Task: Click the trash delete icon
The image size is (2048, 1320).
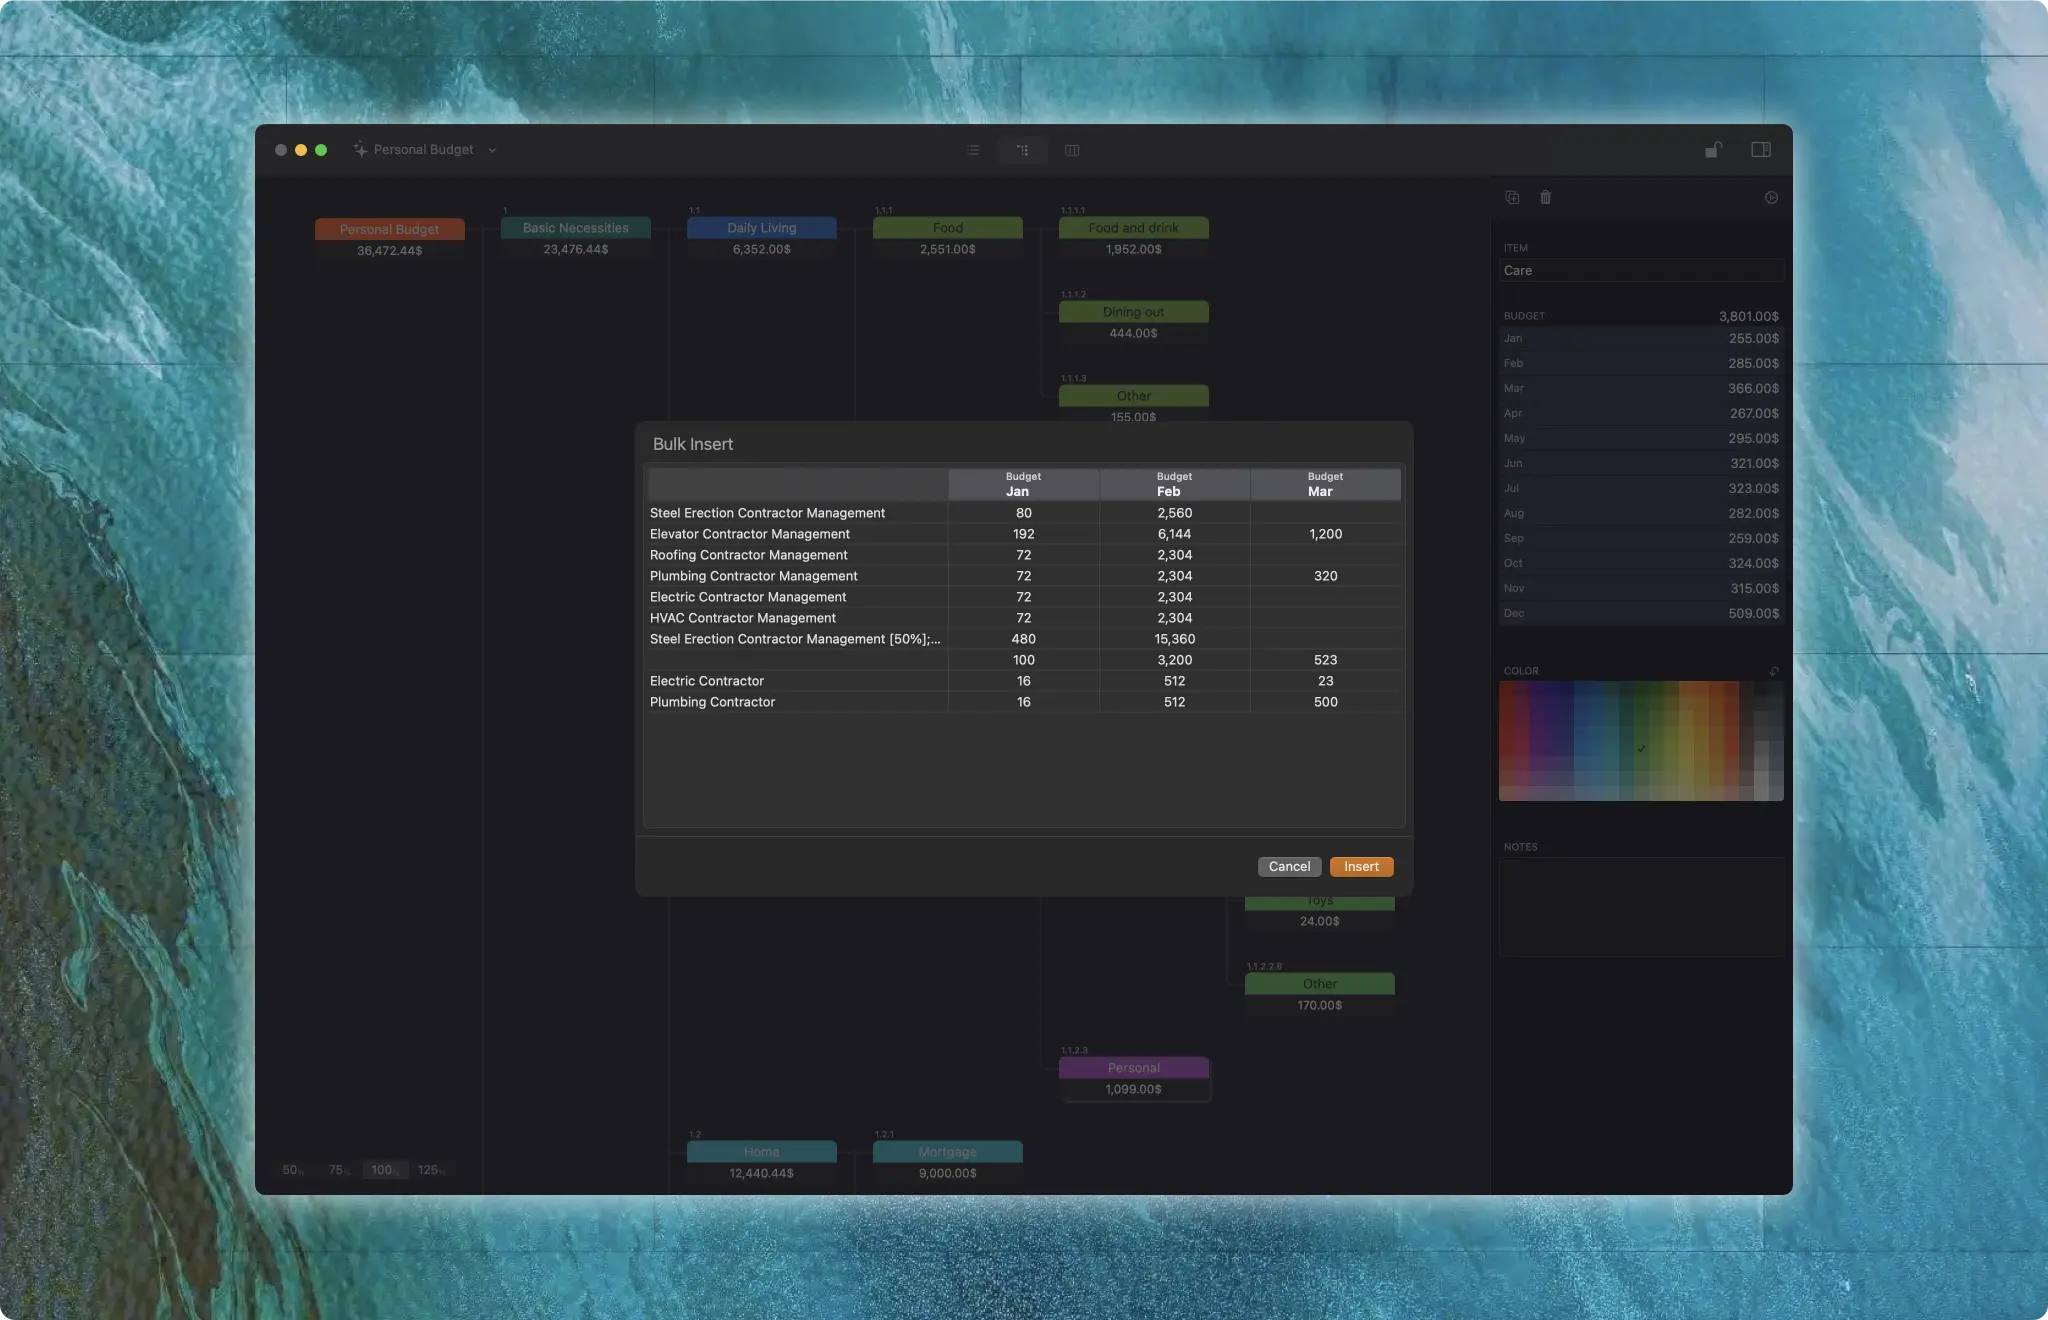Action: click(1545, 198)
